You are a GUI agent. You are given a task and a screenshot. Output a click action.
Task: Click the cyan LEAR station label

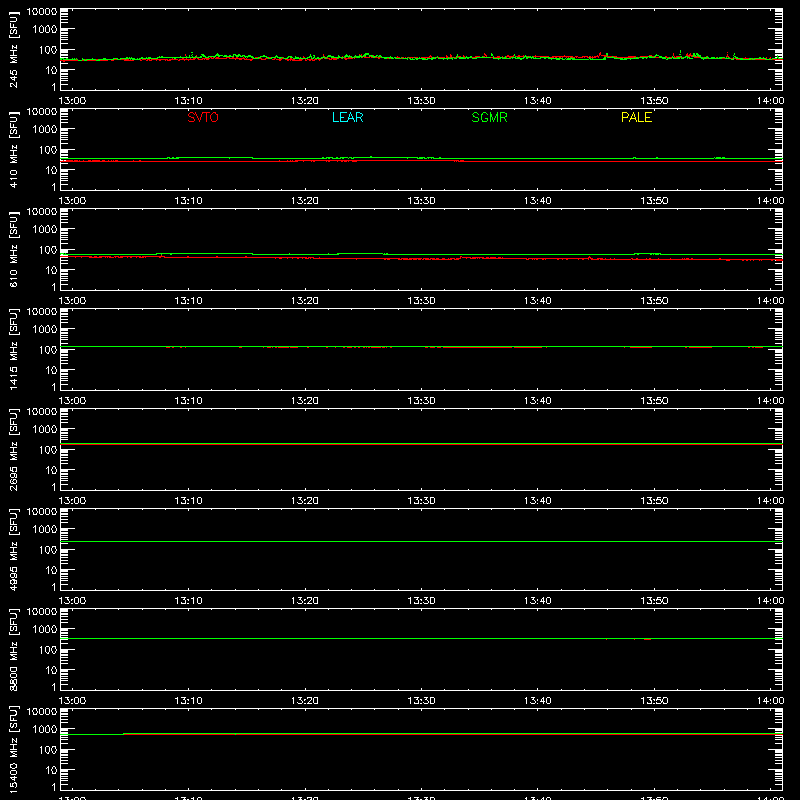coord(347,117)
